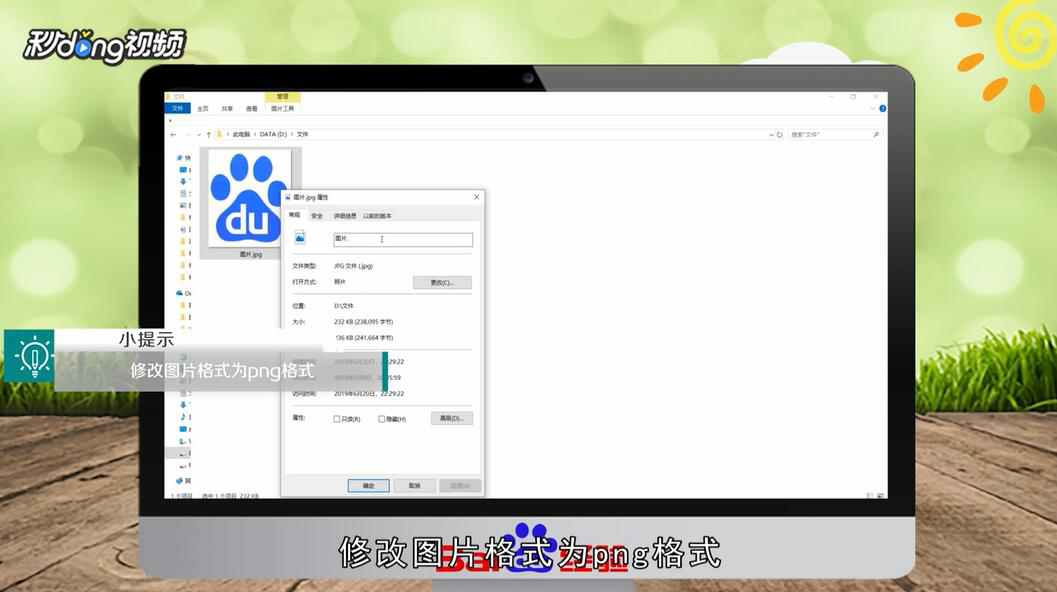Viewport: 1057px width, 592px height.
Task: Click the D:\文件 location value
Action: point(344,306)
